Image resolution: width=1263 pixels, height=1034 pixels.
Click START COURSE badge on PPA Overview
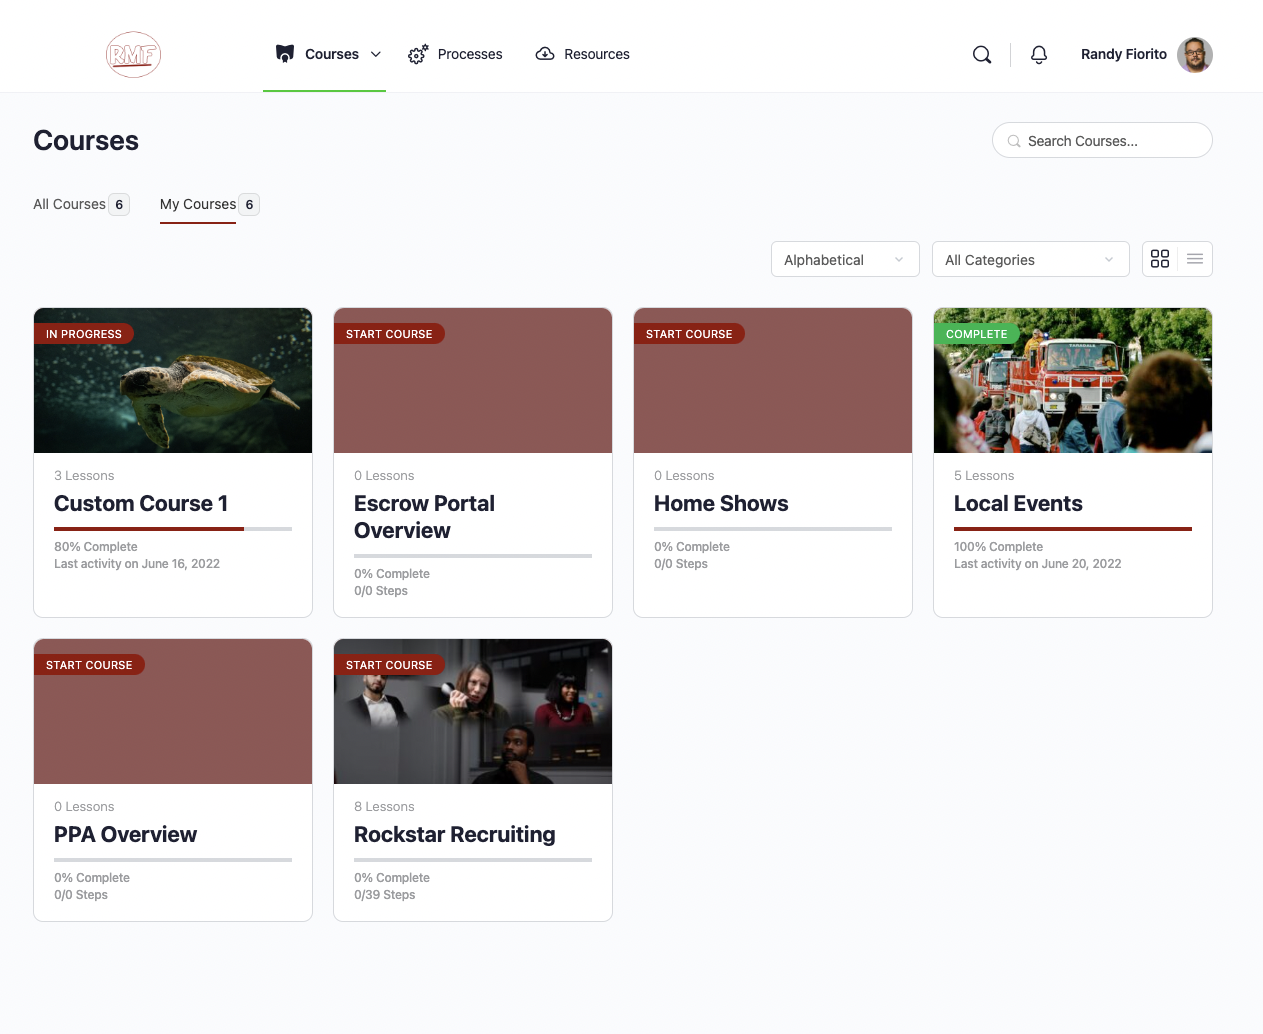tap(89, 665)
